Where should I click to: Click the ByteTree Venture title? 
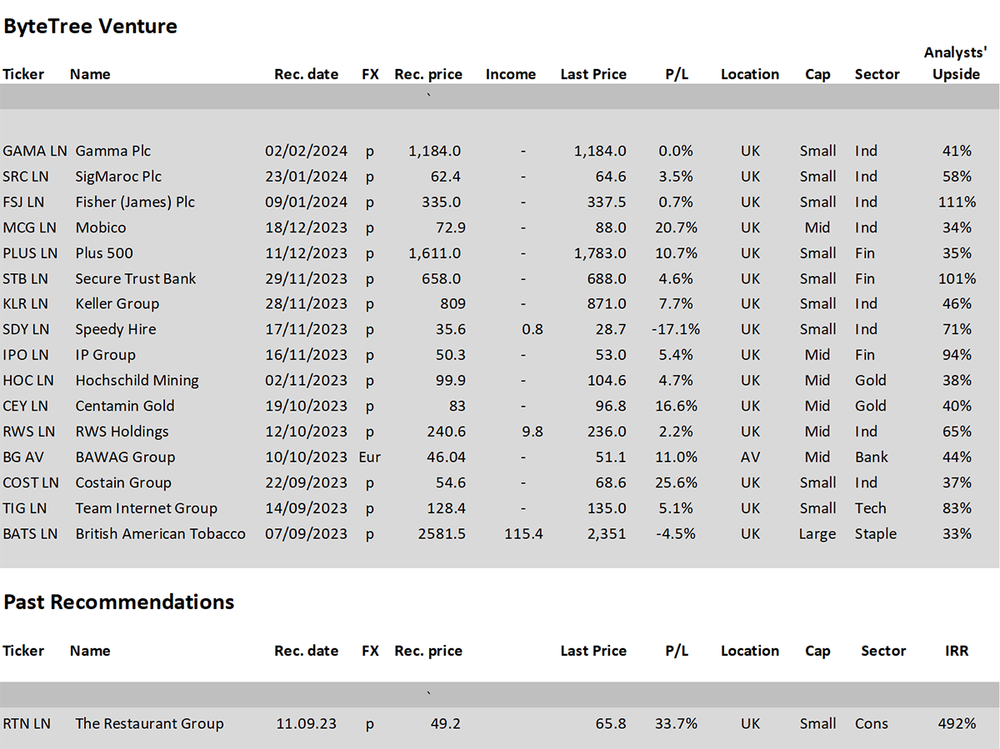pos(90,26)
